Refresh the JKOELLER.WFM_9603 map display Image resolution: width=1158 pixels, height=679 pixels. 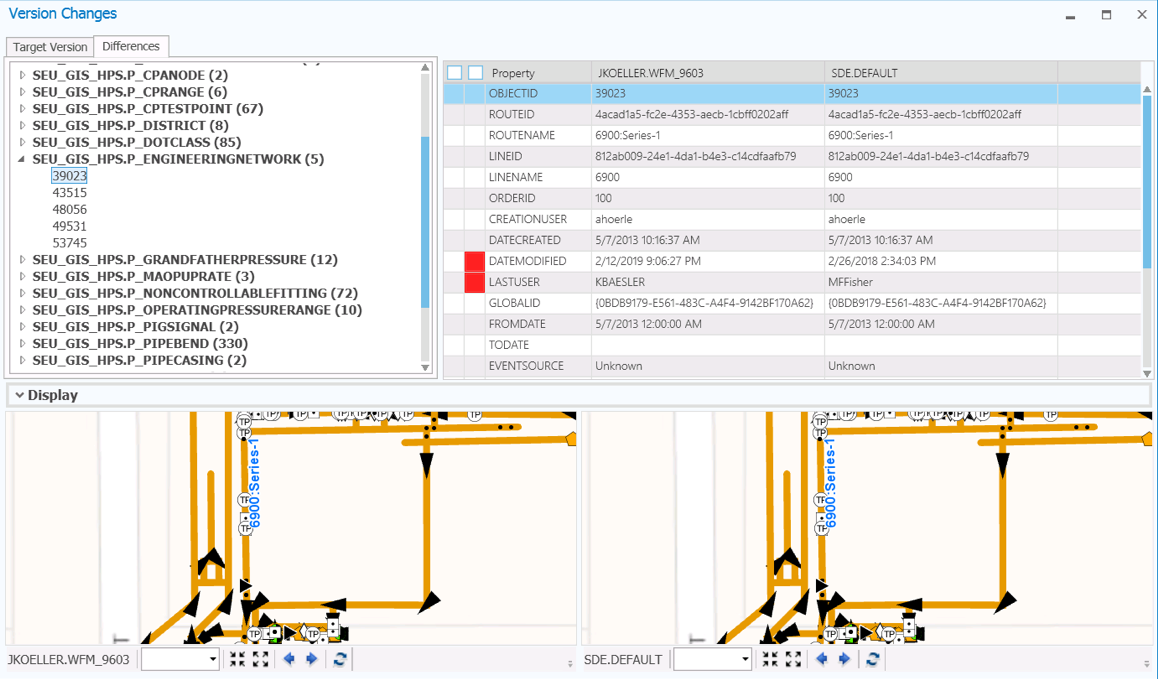(x=340, y=659)
